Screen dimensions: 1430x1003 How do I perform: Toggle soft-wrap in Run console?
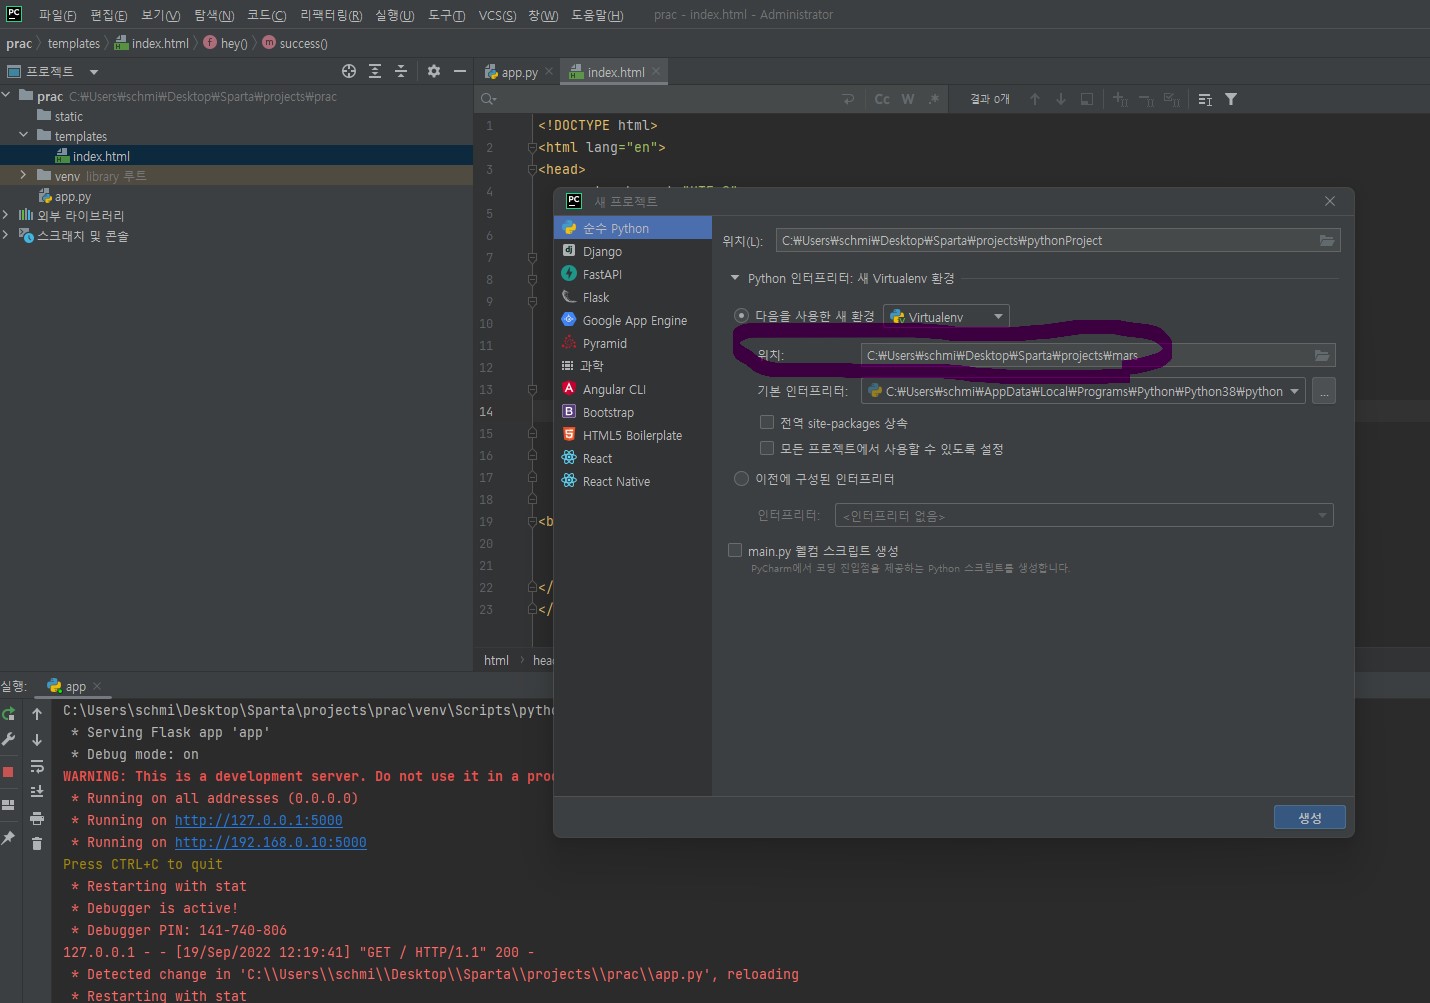click(37, 766)
